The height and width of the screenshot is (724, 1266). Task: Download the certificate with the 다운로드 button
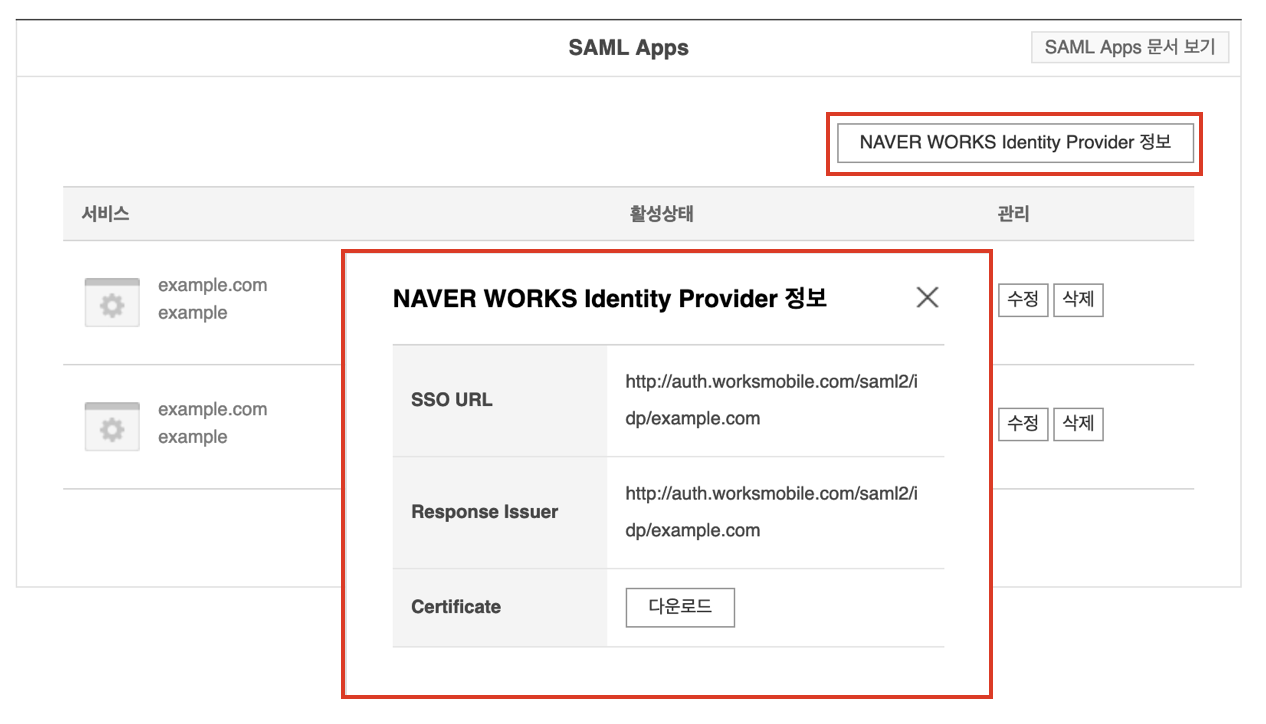point(680,607)
